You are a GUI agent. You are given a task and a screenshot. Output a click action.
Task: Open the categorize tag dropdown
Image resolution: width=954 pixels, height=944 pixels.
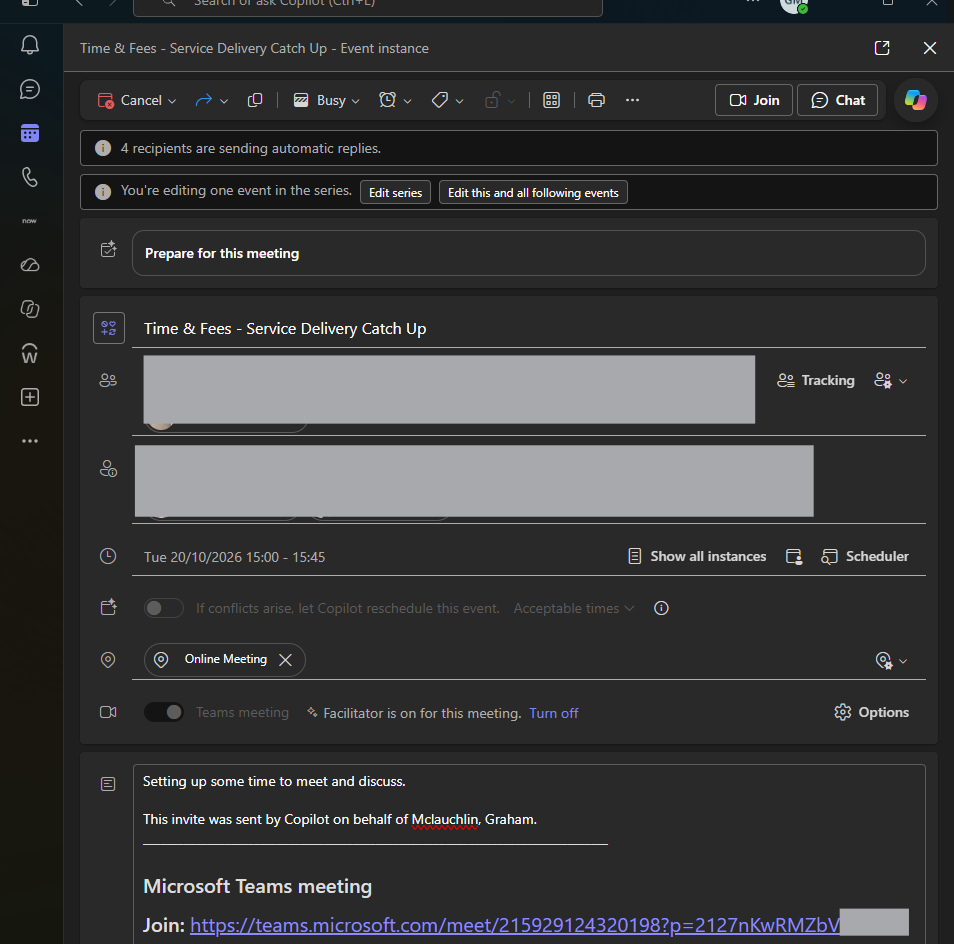tap(447, 100)
